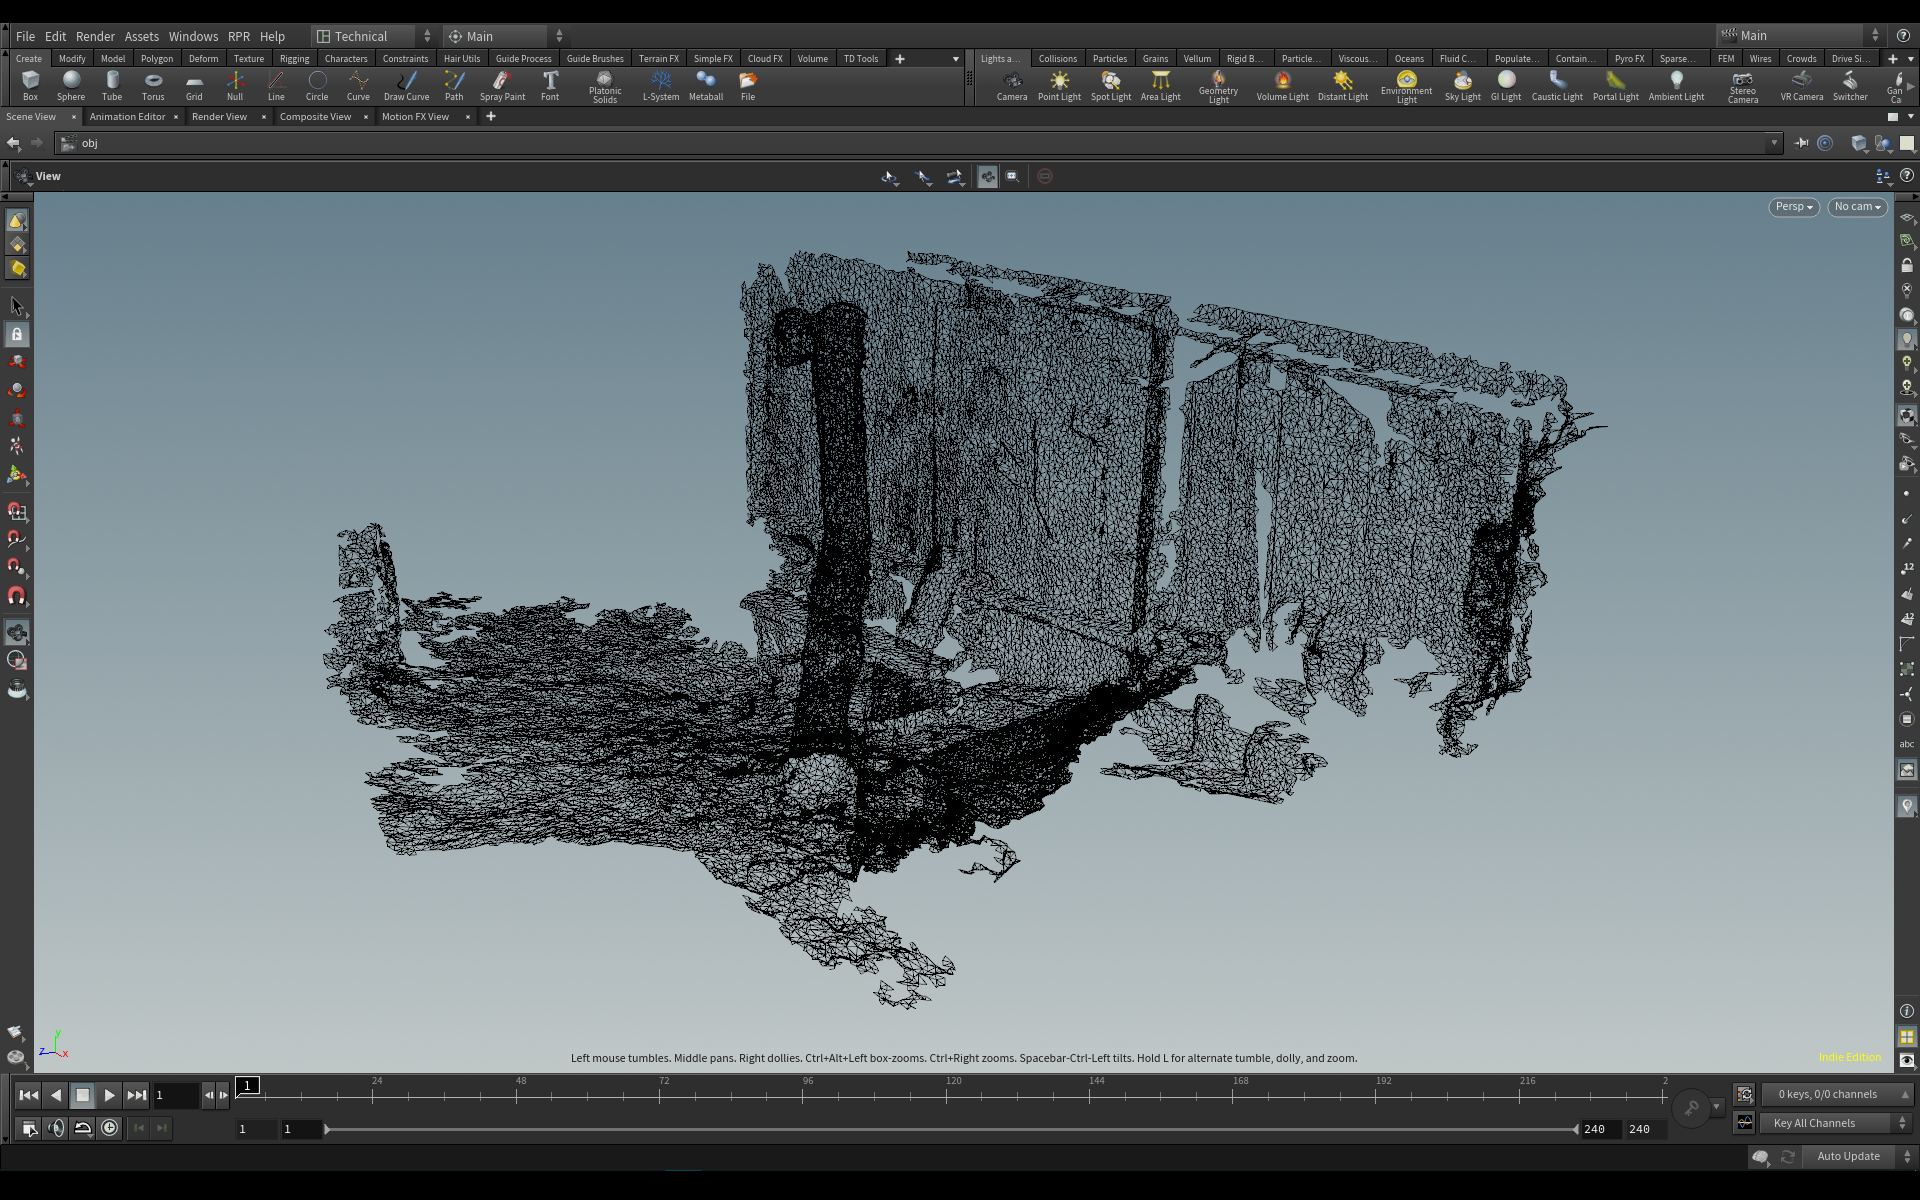Open the No cam camera dropdown
This screenshot has height=1200, width=1920.
click(x=1857, y=207)
